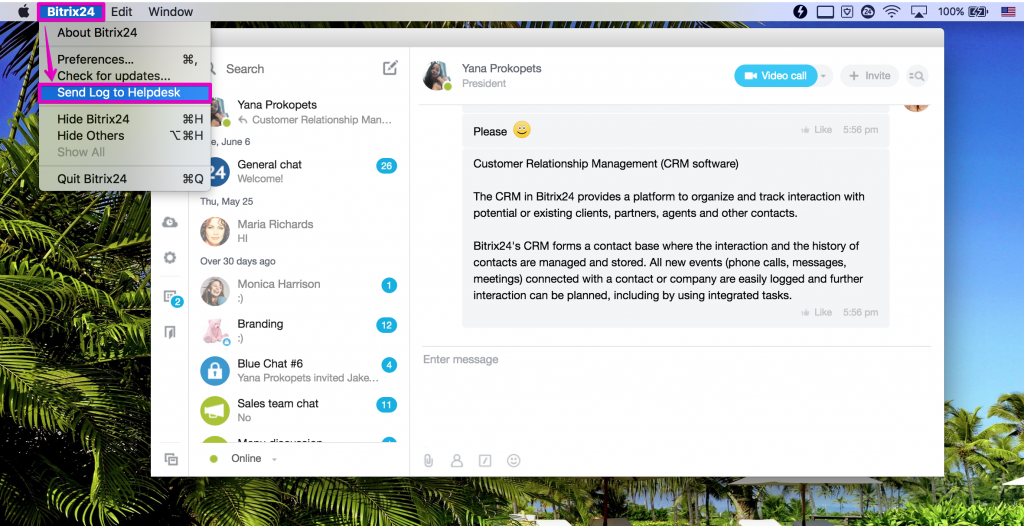This screenshot has height=526, width=1024.
Task: Click Yana Prokopets avatar in chat header
Action: click(x=437, y=76)
